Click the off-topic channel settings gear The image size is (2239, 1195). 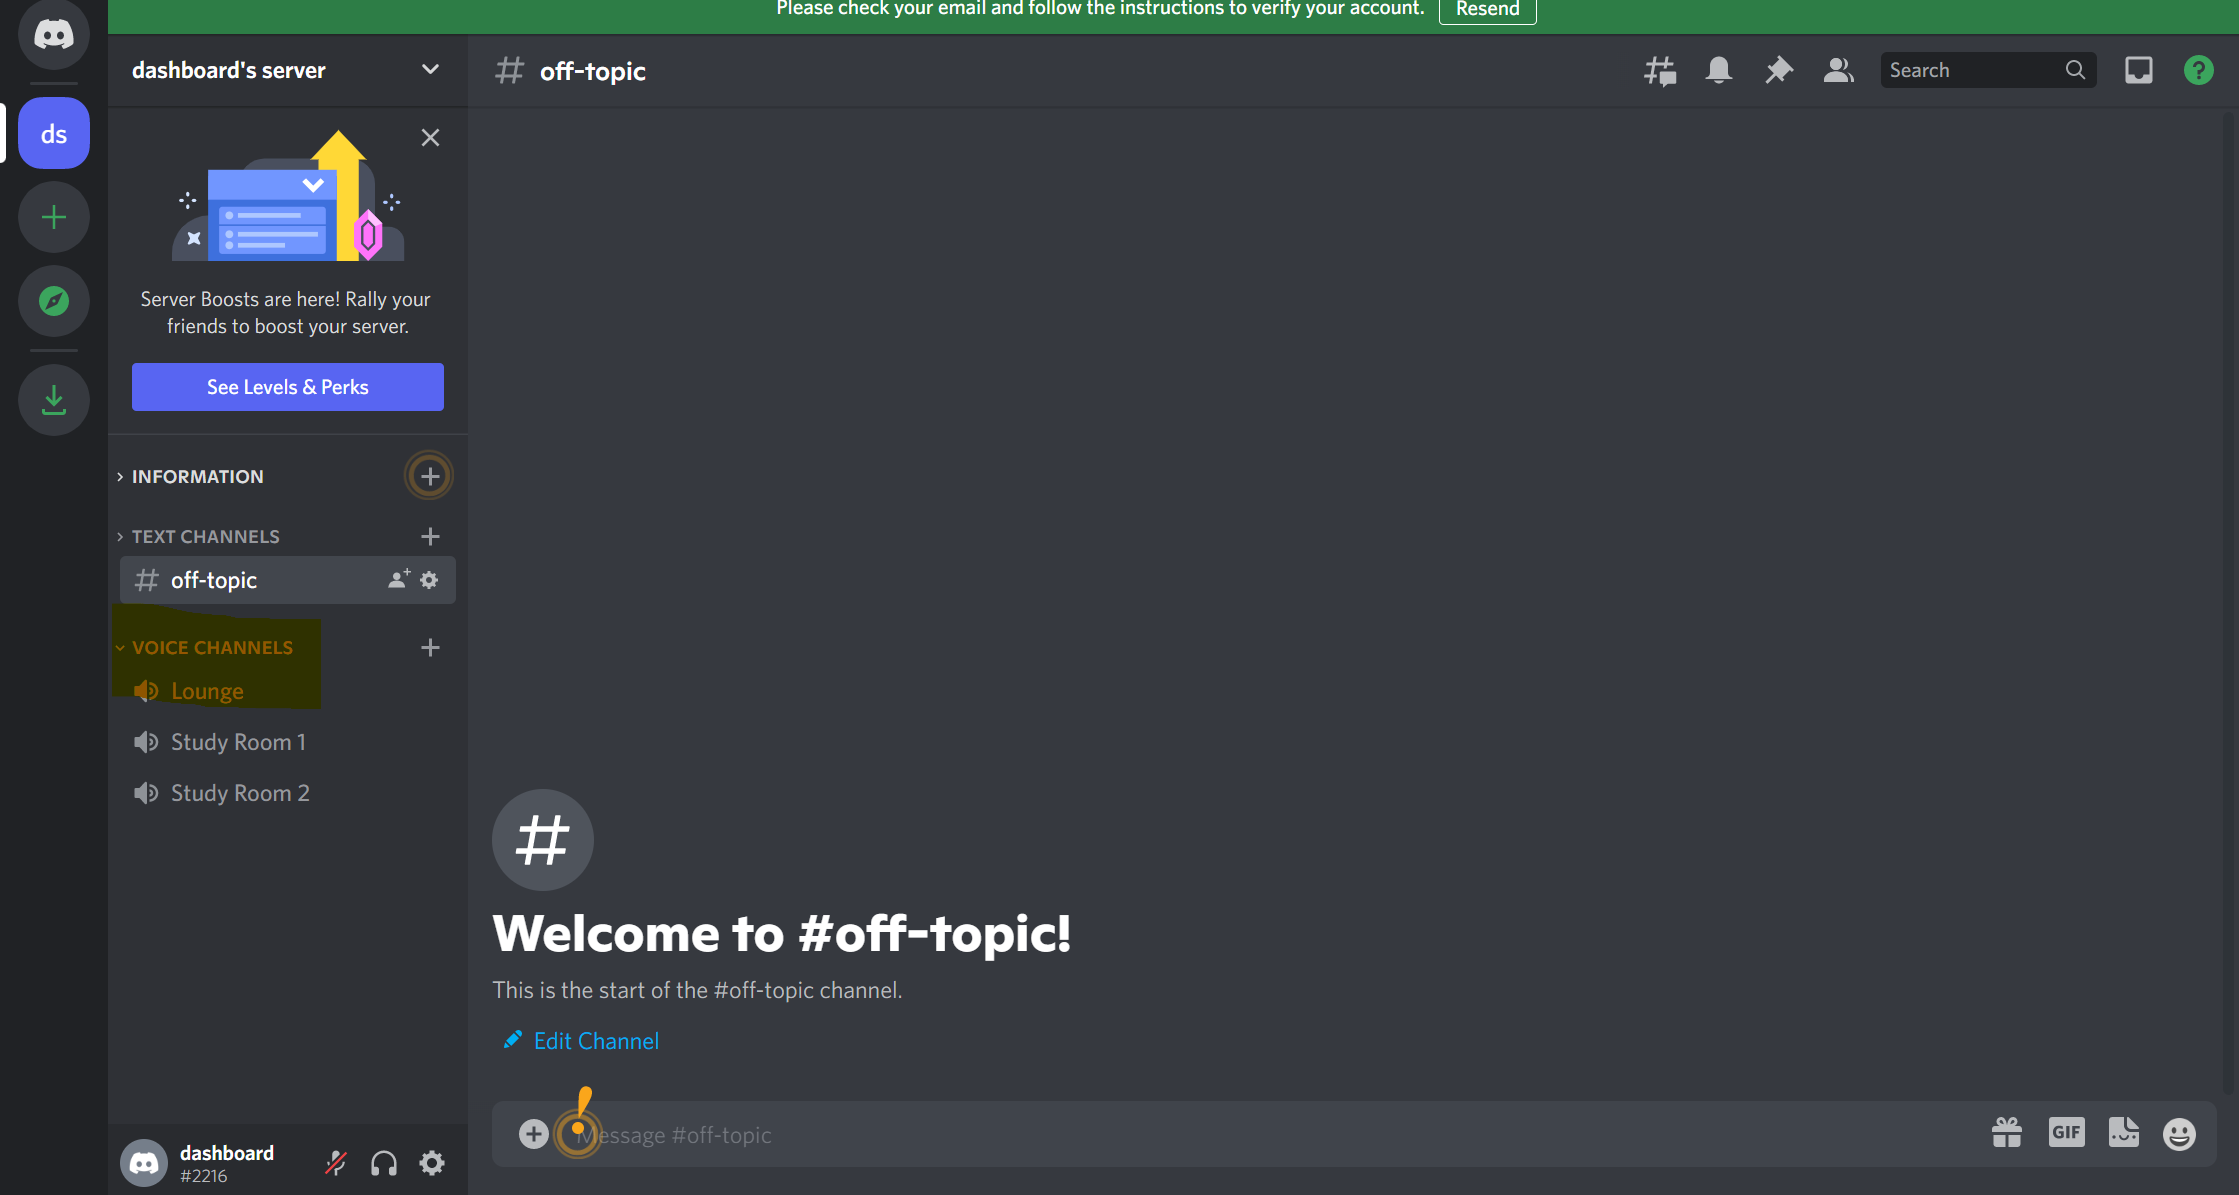tap(429, 579)
